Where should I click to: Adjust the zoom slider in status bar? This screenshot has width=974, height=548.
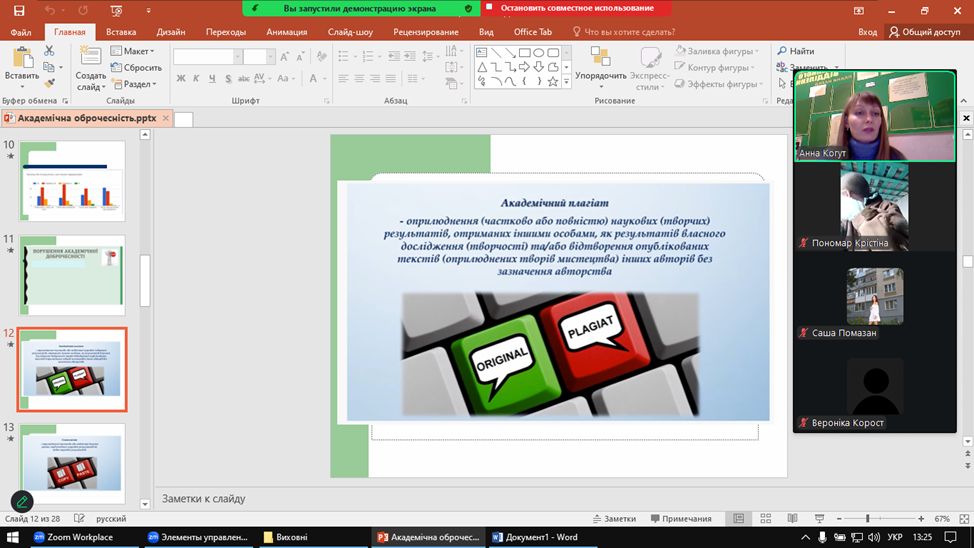(x=868, y=519)
